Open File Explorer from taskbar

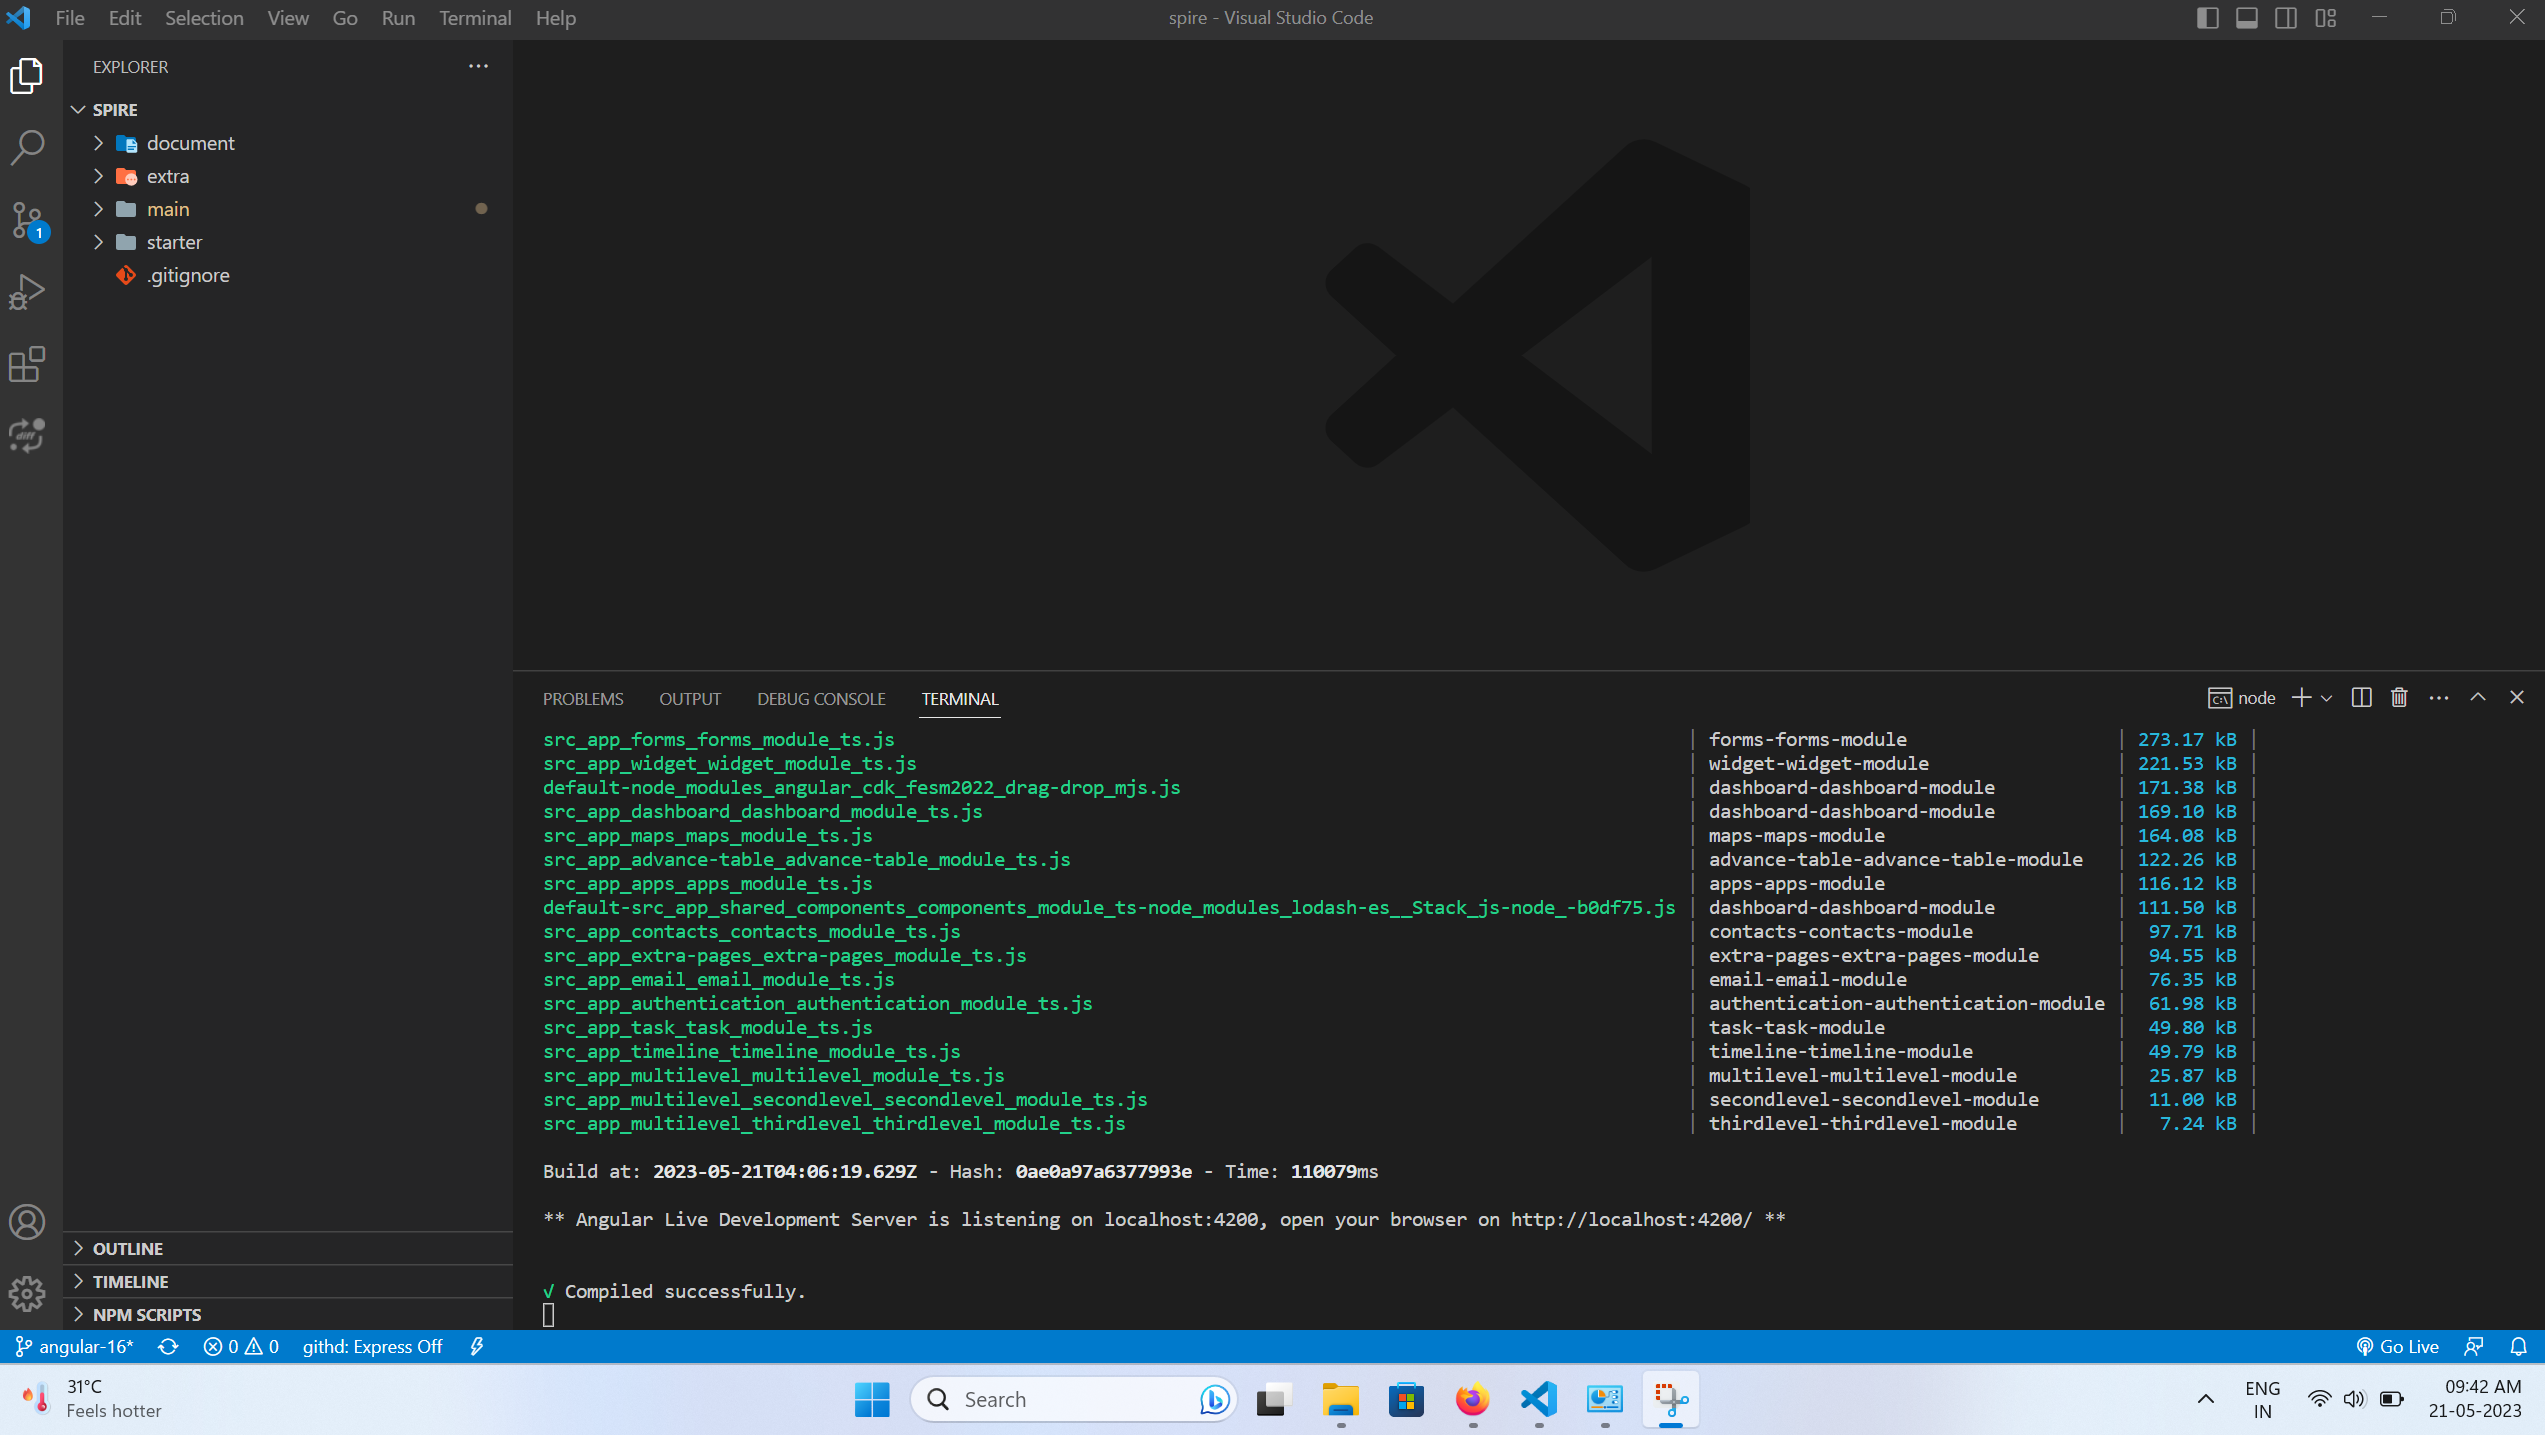click(x=1340, y=1400)
